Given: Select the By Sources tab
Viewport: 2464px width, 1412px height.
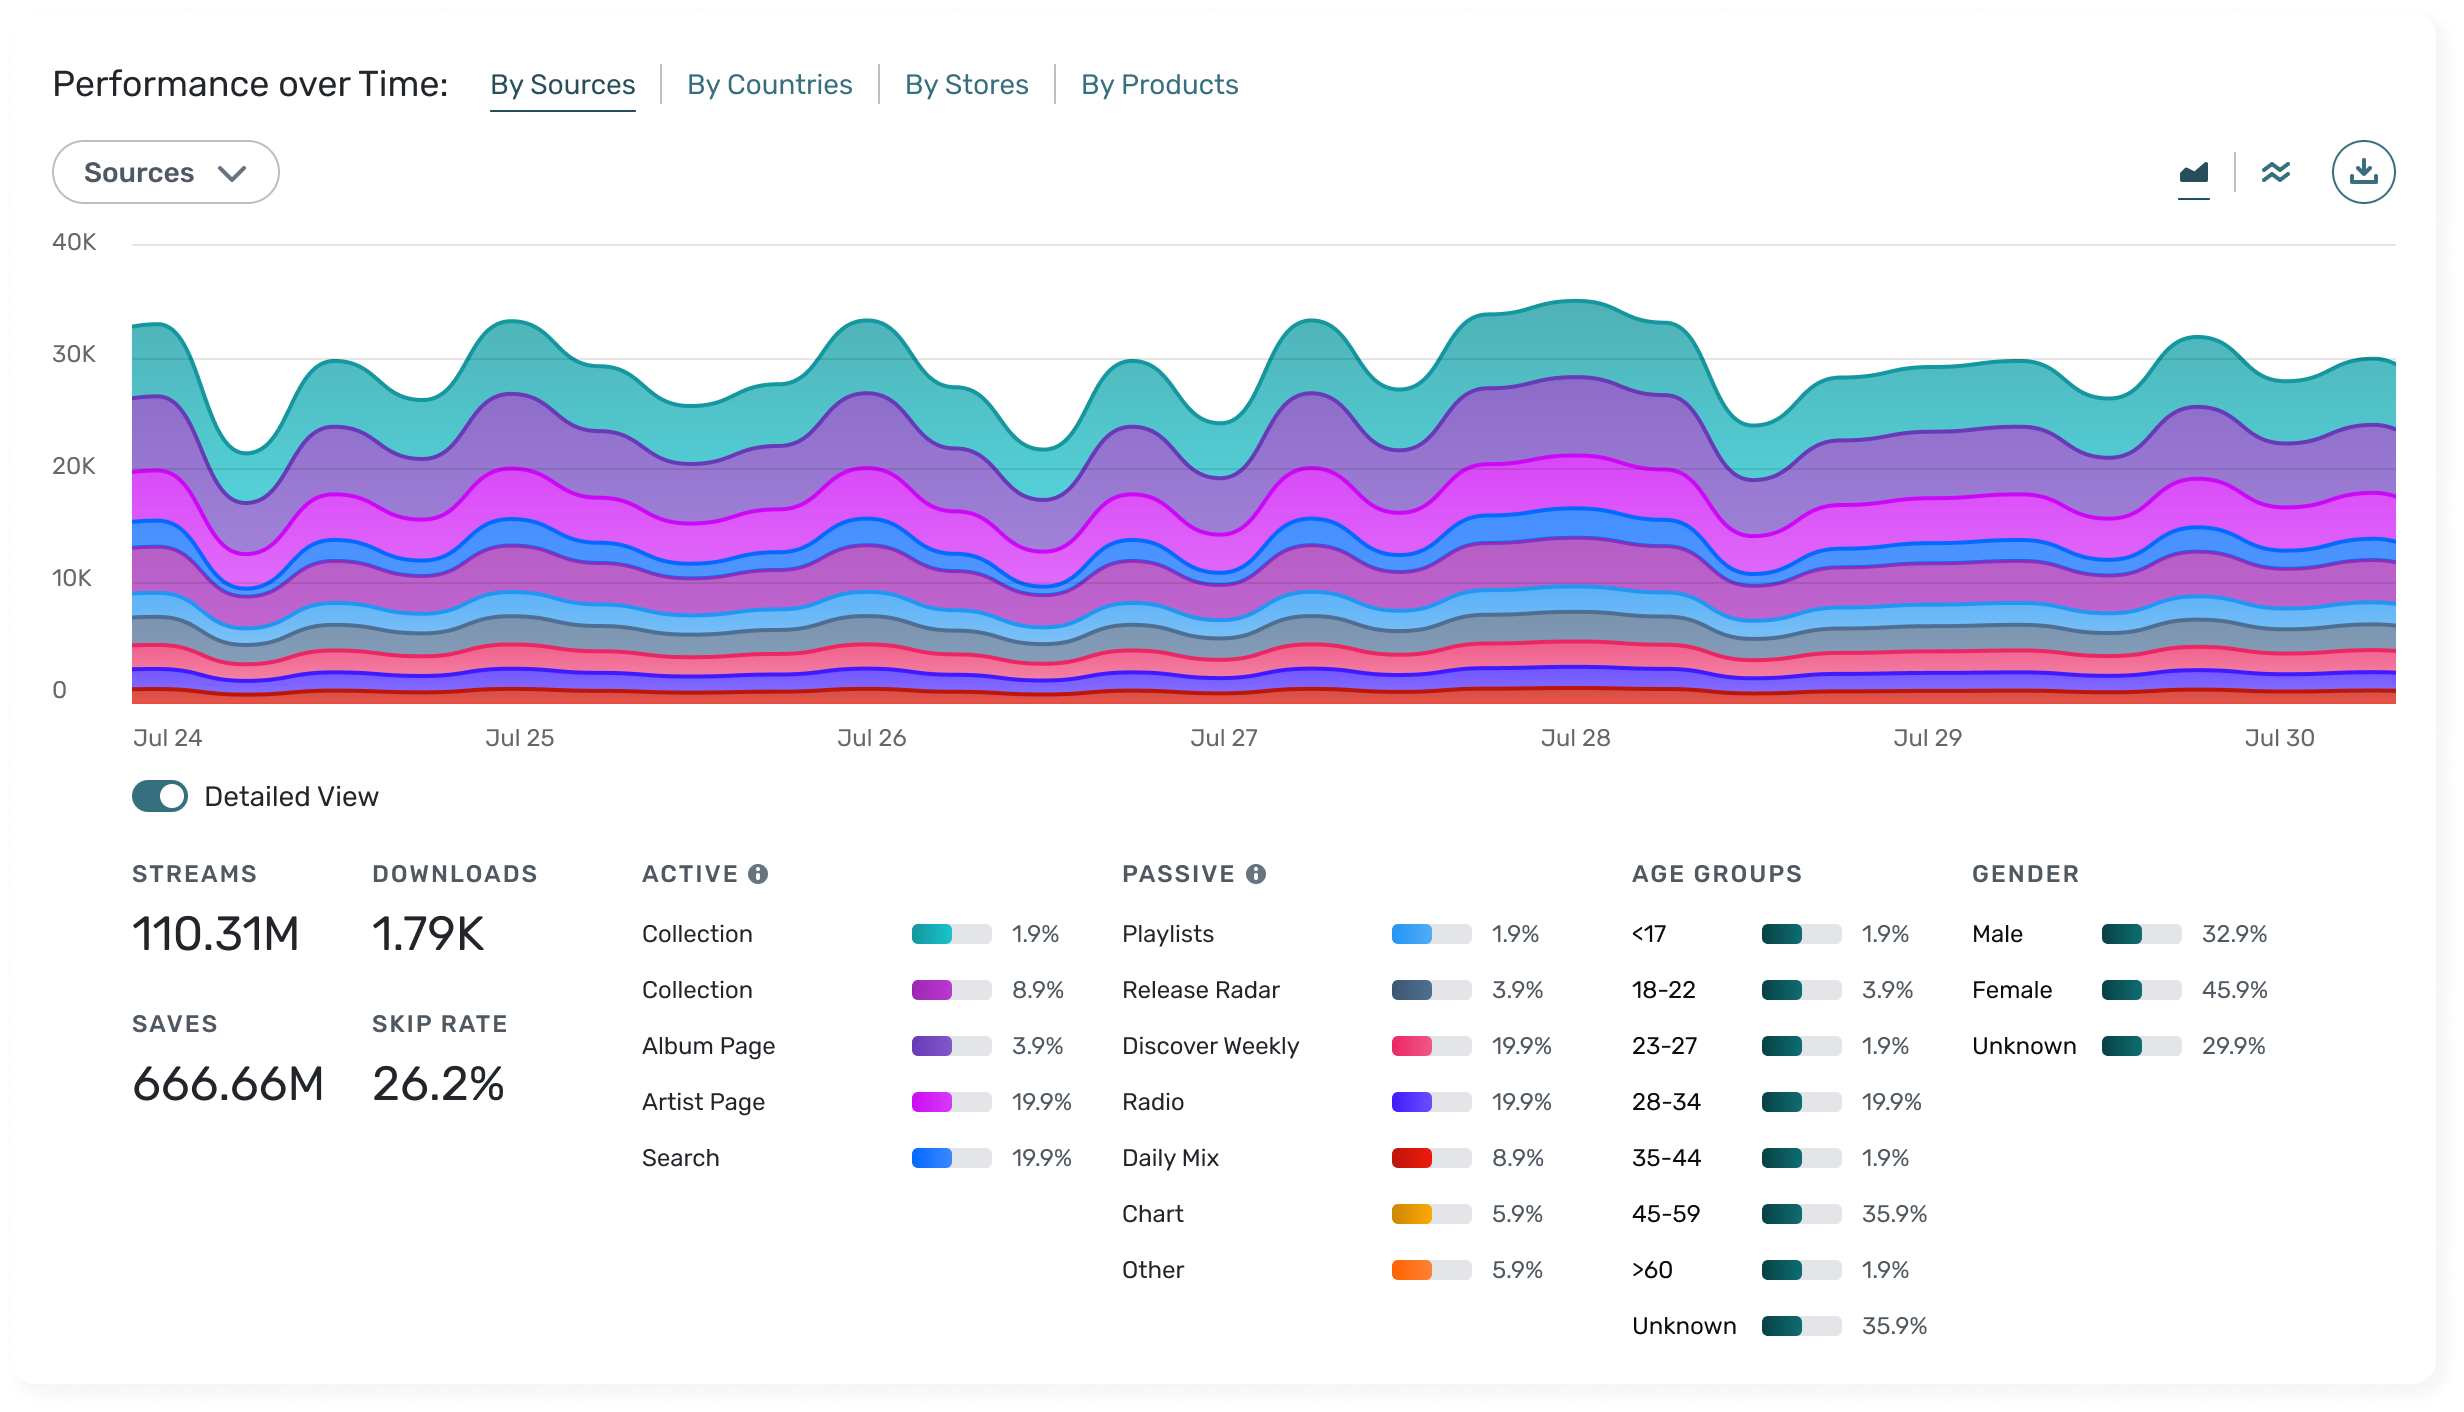Looking at the screenshot, I should [562, 85].
